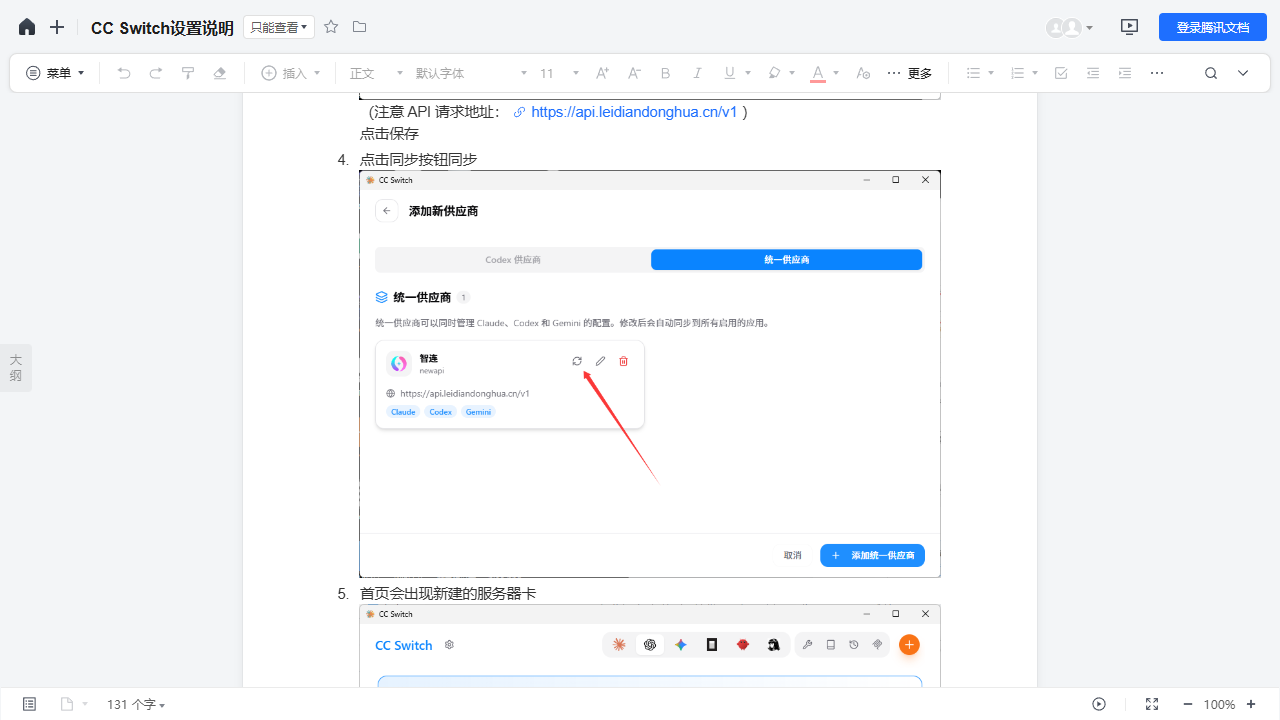Increase paragraph indent

pyautogui.click(x=1125, y=73)
